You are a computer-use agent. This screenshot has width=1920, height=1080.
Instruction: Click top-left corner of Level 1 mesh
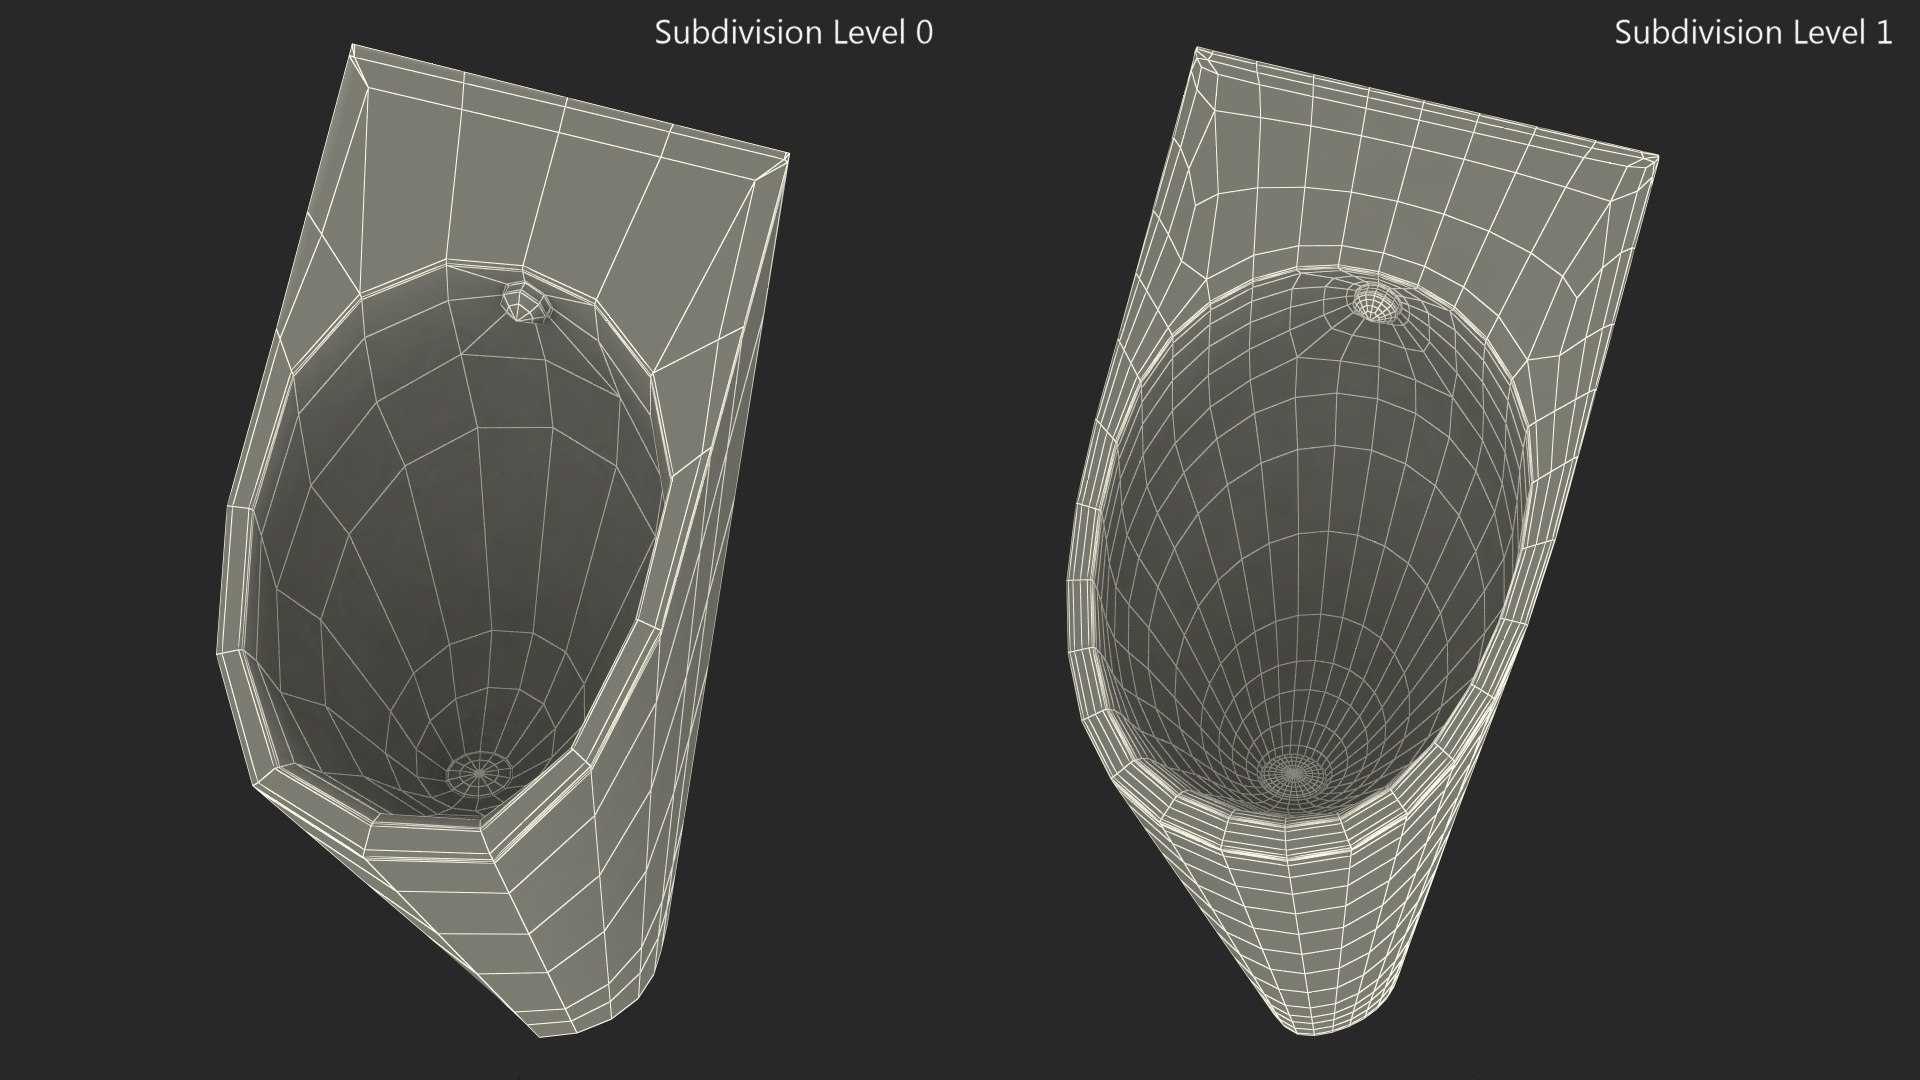[x=1198, y=48]
